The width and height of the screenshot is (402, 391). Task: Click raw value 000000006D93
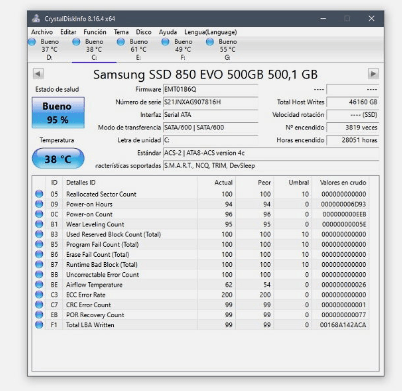[x=343, y=204]
